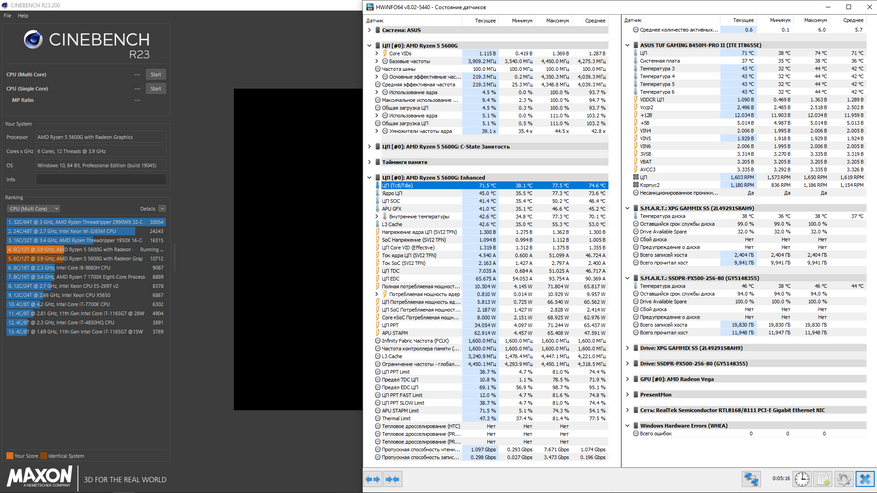877x493 pixels.
Task: Select the Running Ryzen 5 5600G ranking entry
Action: tap(86, 250)
